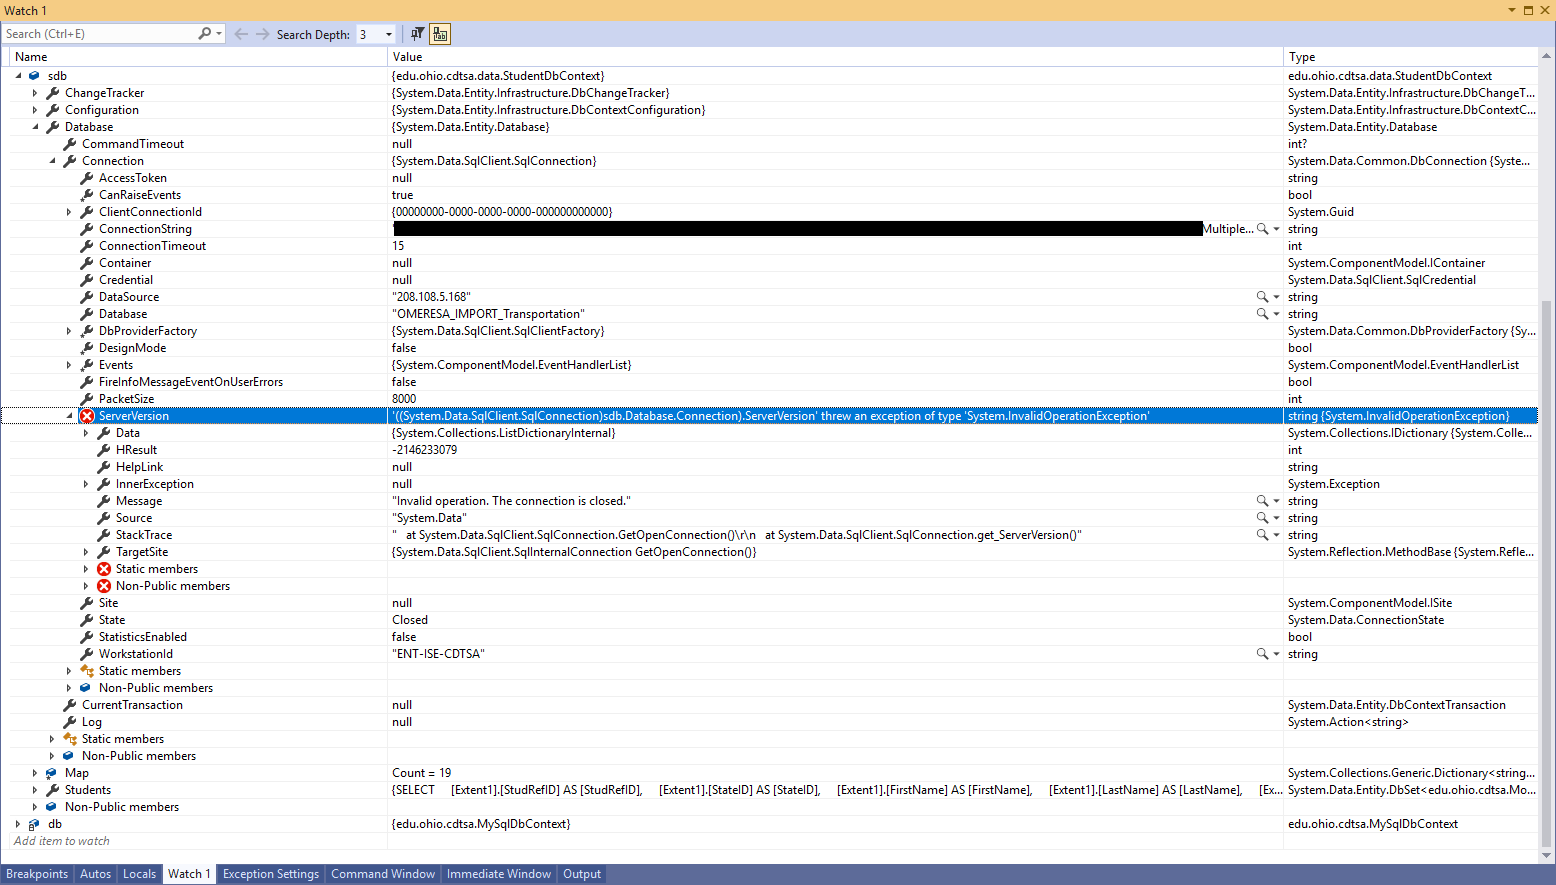Viewport: 1556px width, 885px height.
Task: Open text visualizer for Database name value
Action: click(1262, 314)
